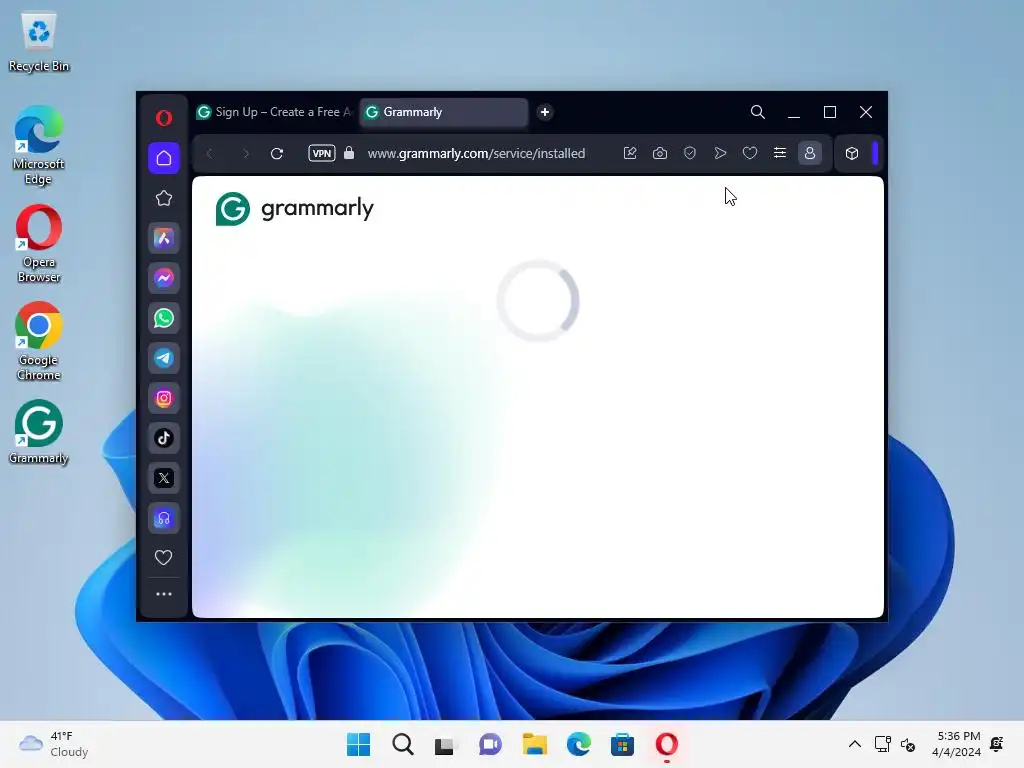This screenshot has width=1024, height=768.
Task: Focus the address bar URL field
Action: pos(476,153)
